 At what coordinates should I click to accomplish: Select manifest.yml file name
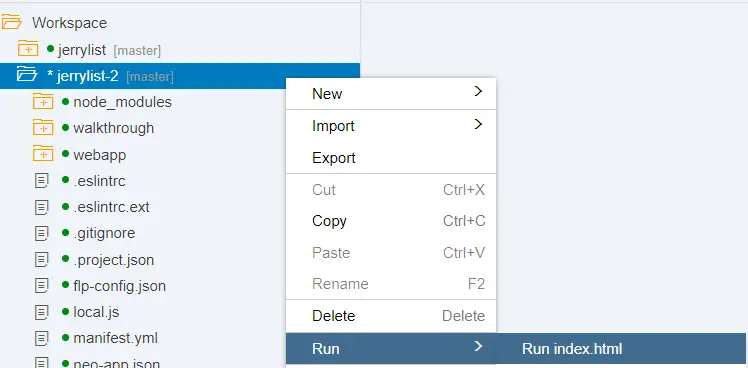[x=115, y=338]
